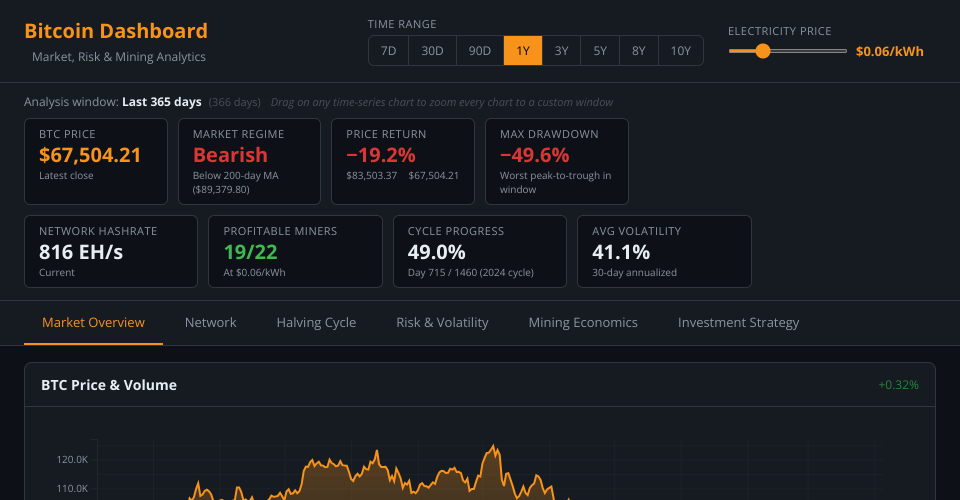Switch to Investment Strategy tab

tap(738, 322)
